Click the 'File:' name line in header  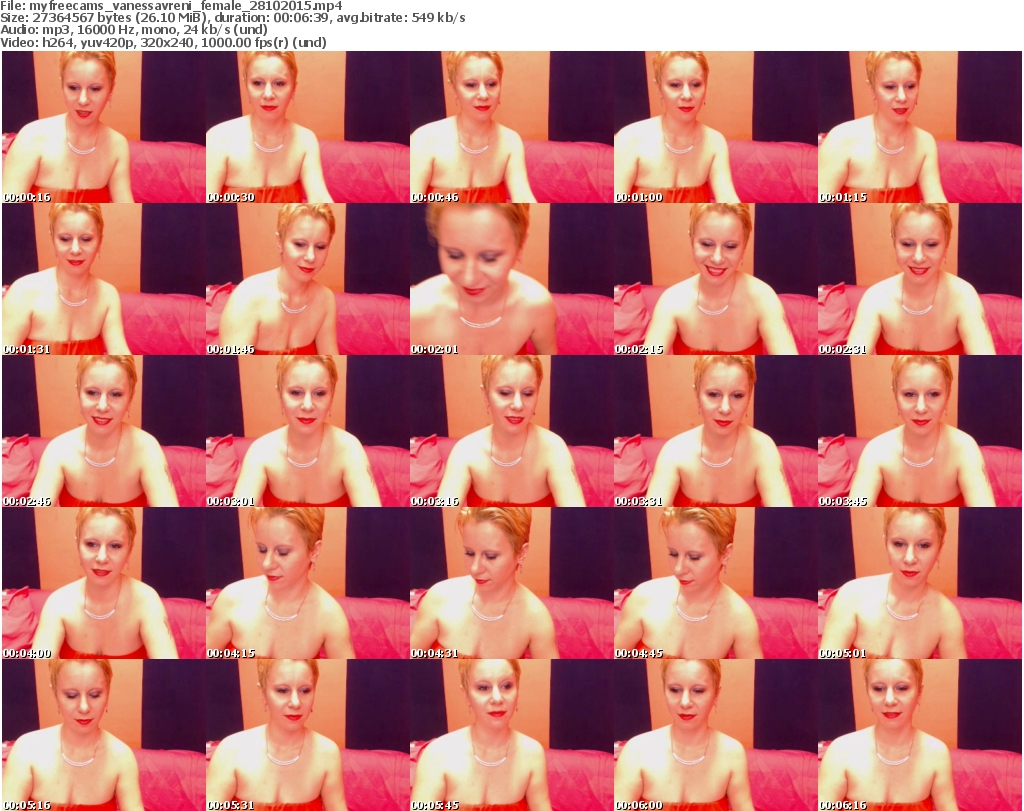(171, 6)
